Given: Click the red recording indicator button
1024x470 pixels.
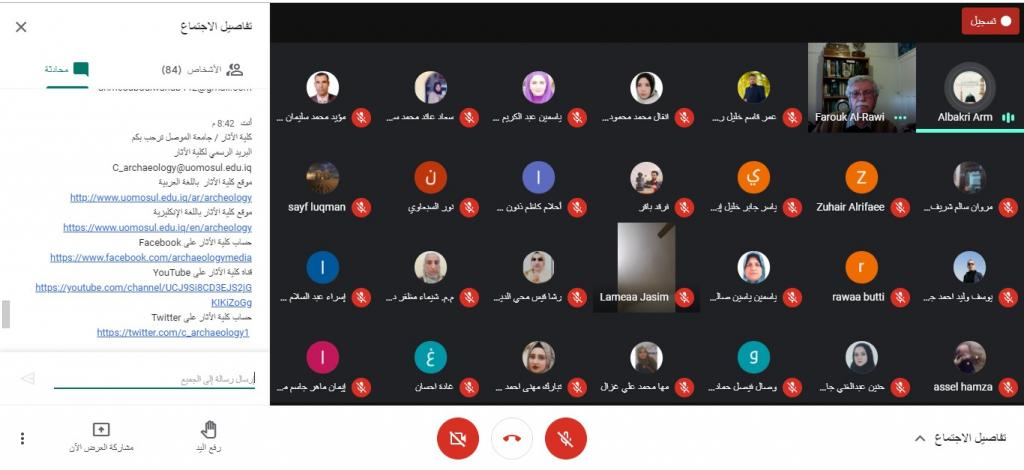Looking at the screenshot, I should point(990,22).
